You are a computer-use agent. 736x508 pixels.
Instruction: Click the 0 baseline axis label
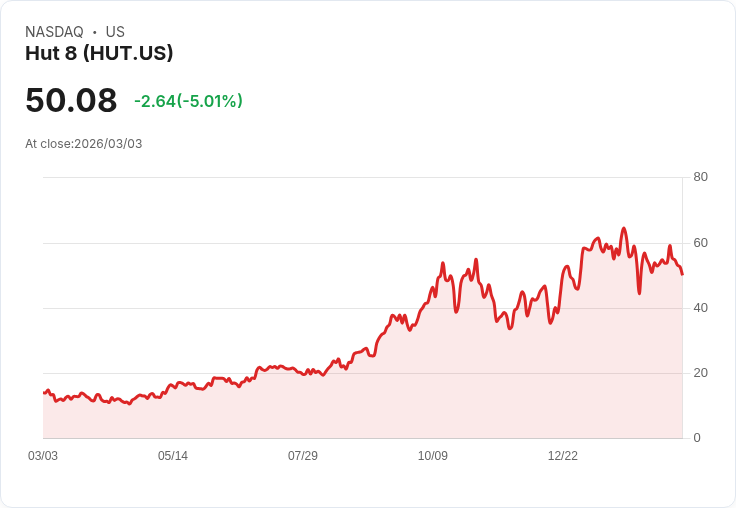pos(697,438)
